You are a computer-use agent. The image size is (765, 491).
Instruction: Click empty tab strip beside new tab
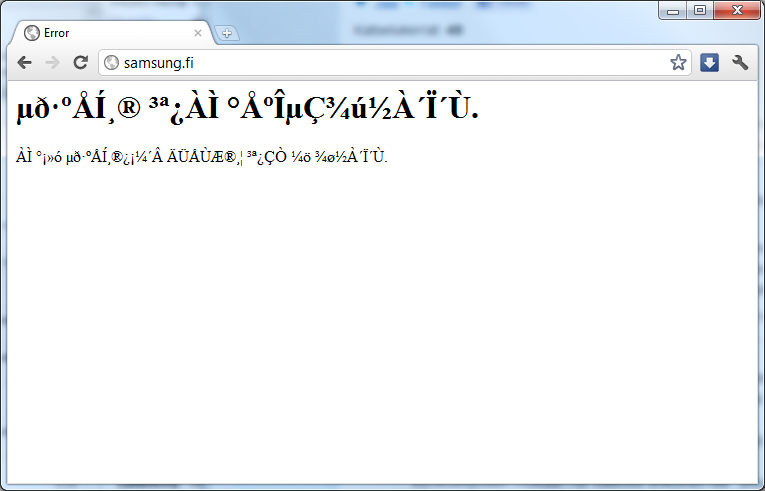coord(450,33)
